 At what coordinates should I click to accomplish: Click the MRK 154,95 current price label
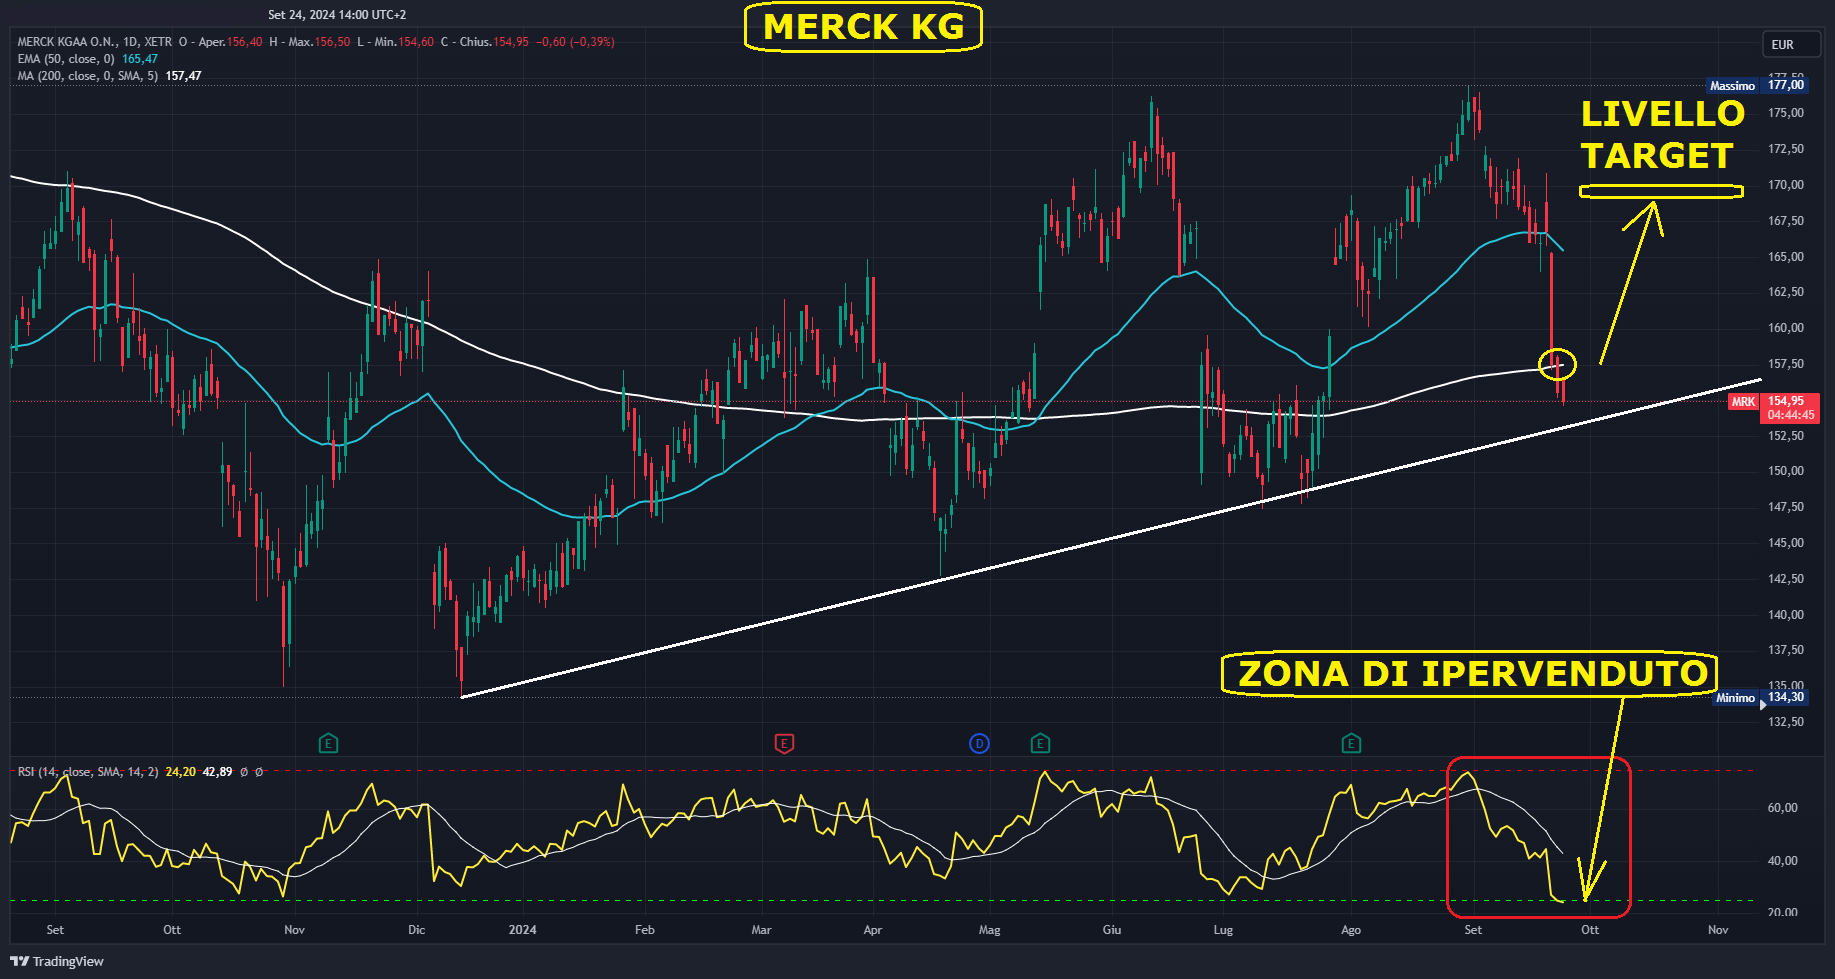1774,408
